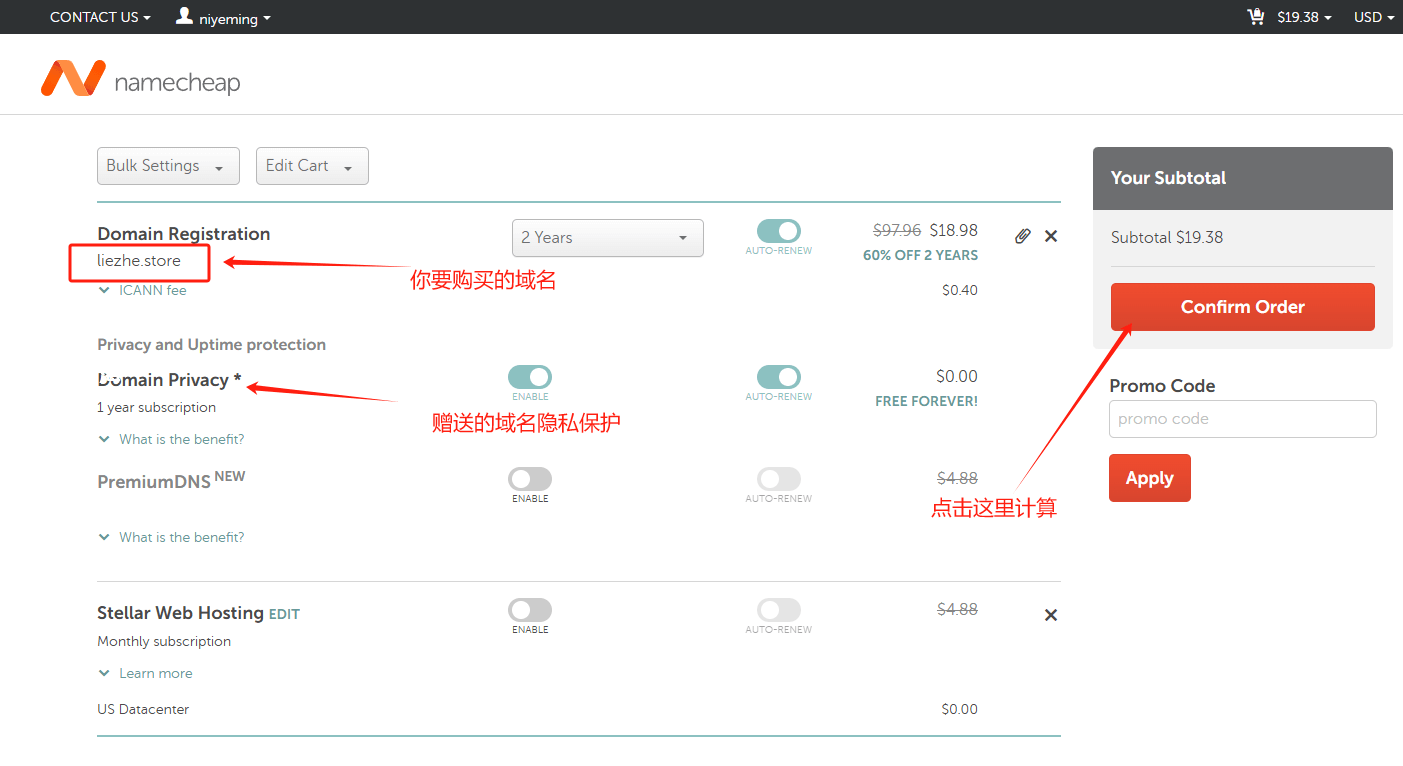Enable the Stellar Web Hosting switch
The image size is (1403, 766).
click(530, 610)
